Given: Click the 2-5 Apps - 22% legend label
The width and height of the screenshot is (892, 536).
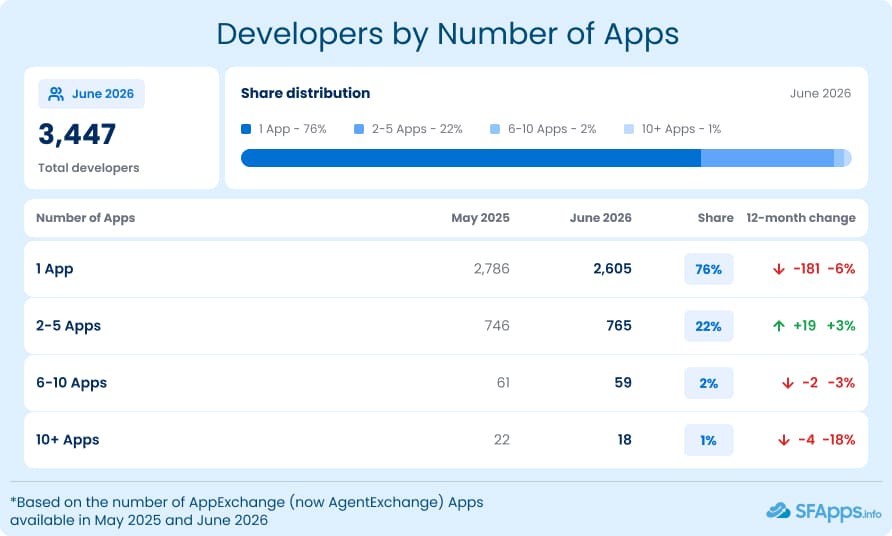Looking at the screenshot, I should (x=417, y=129).
